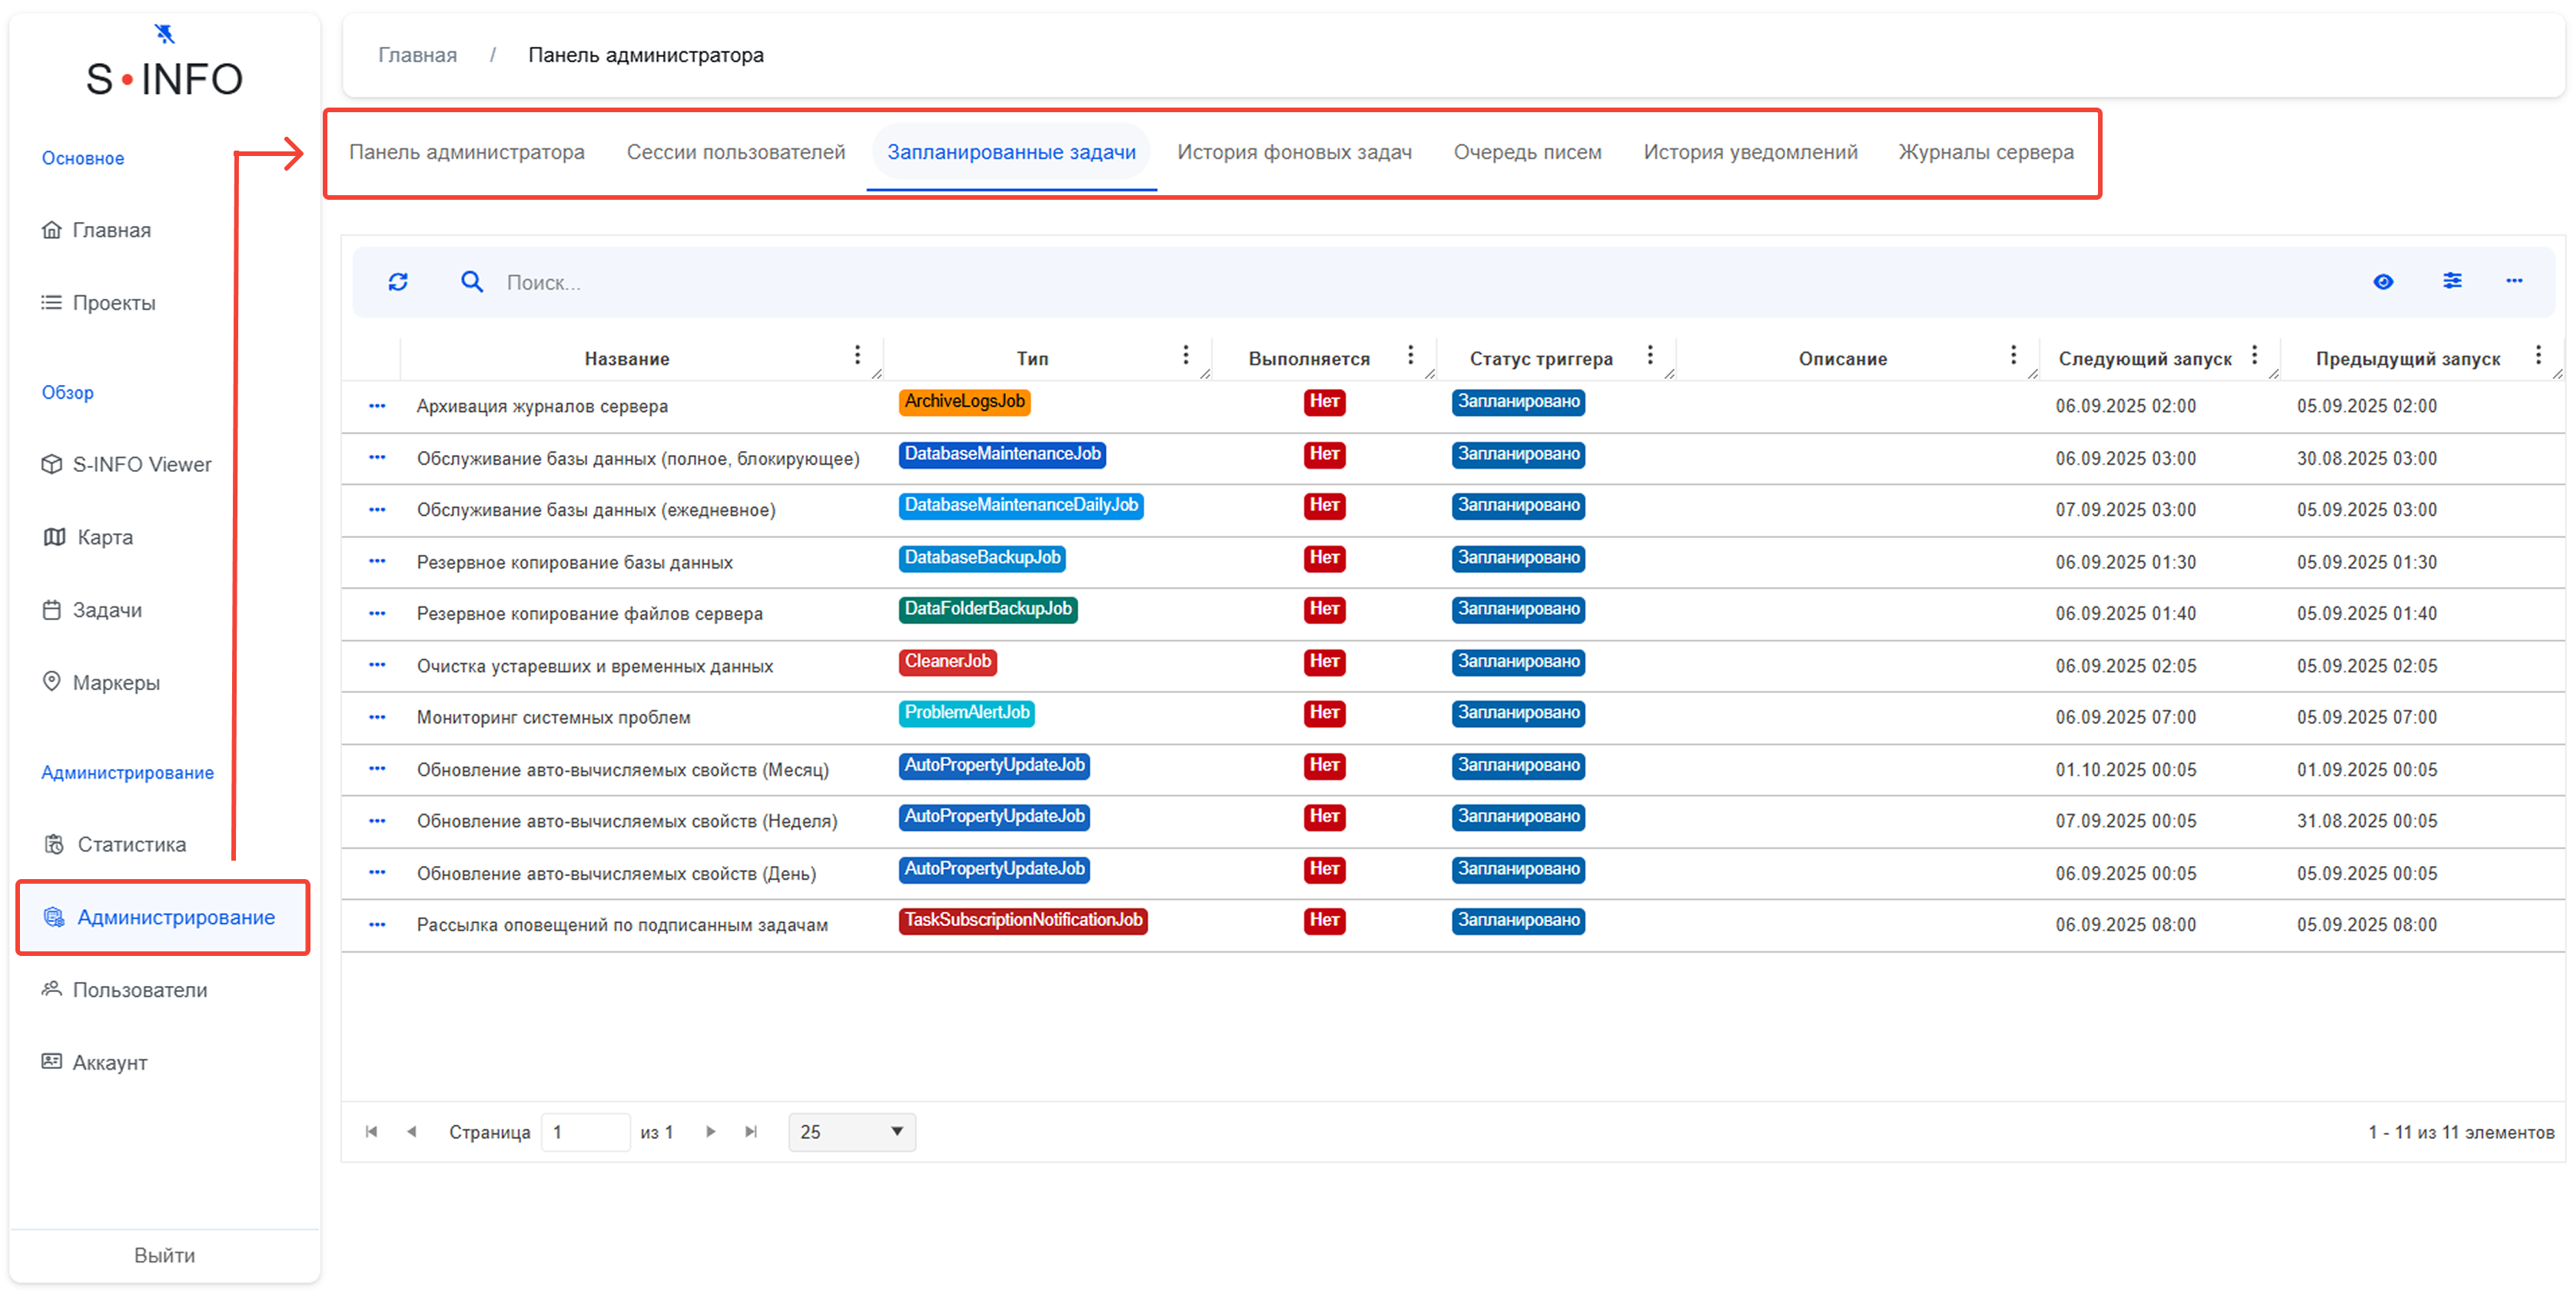Open S-INFO Viewer from the sidebar
Screen dimensions: 2576x1291
[141, 464]
